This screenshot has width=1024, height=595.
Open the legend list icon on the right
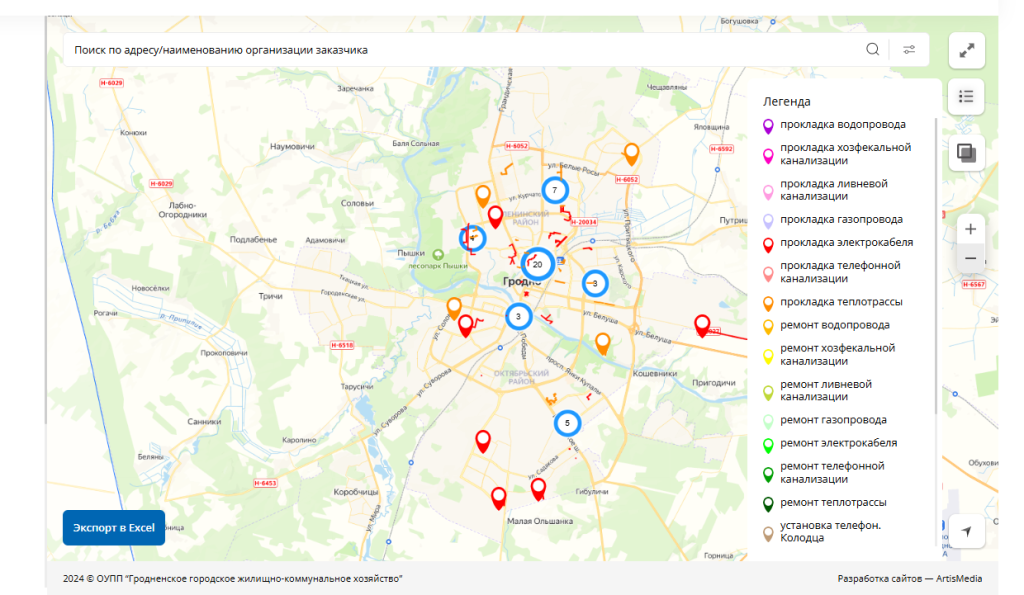pos(966,95)
